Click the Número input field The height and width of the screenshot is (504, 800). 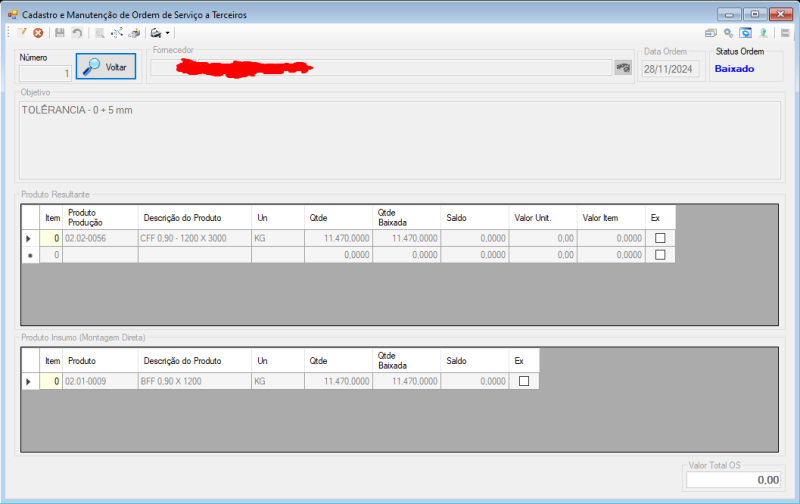tap(45, 73)
